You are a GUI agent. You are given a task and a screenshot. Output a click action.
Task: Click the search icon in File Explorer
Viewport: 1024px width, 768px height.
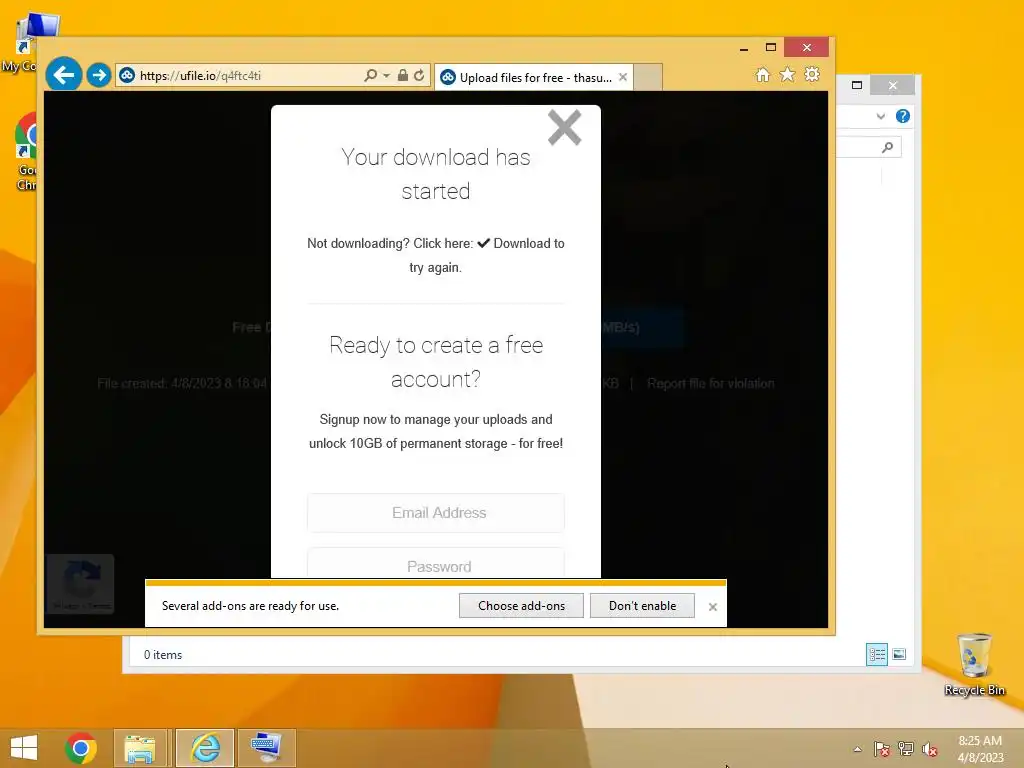click(x=887, y=148)
